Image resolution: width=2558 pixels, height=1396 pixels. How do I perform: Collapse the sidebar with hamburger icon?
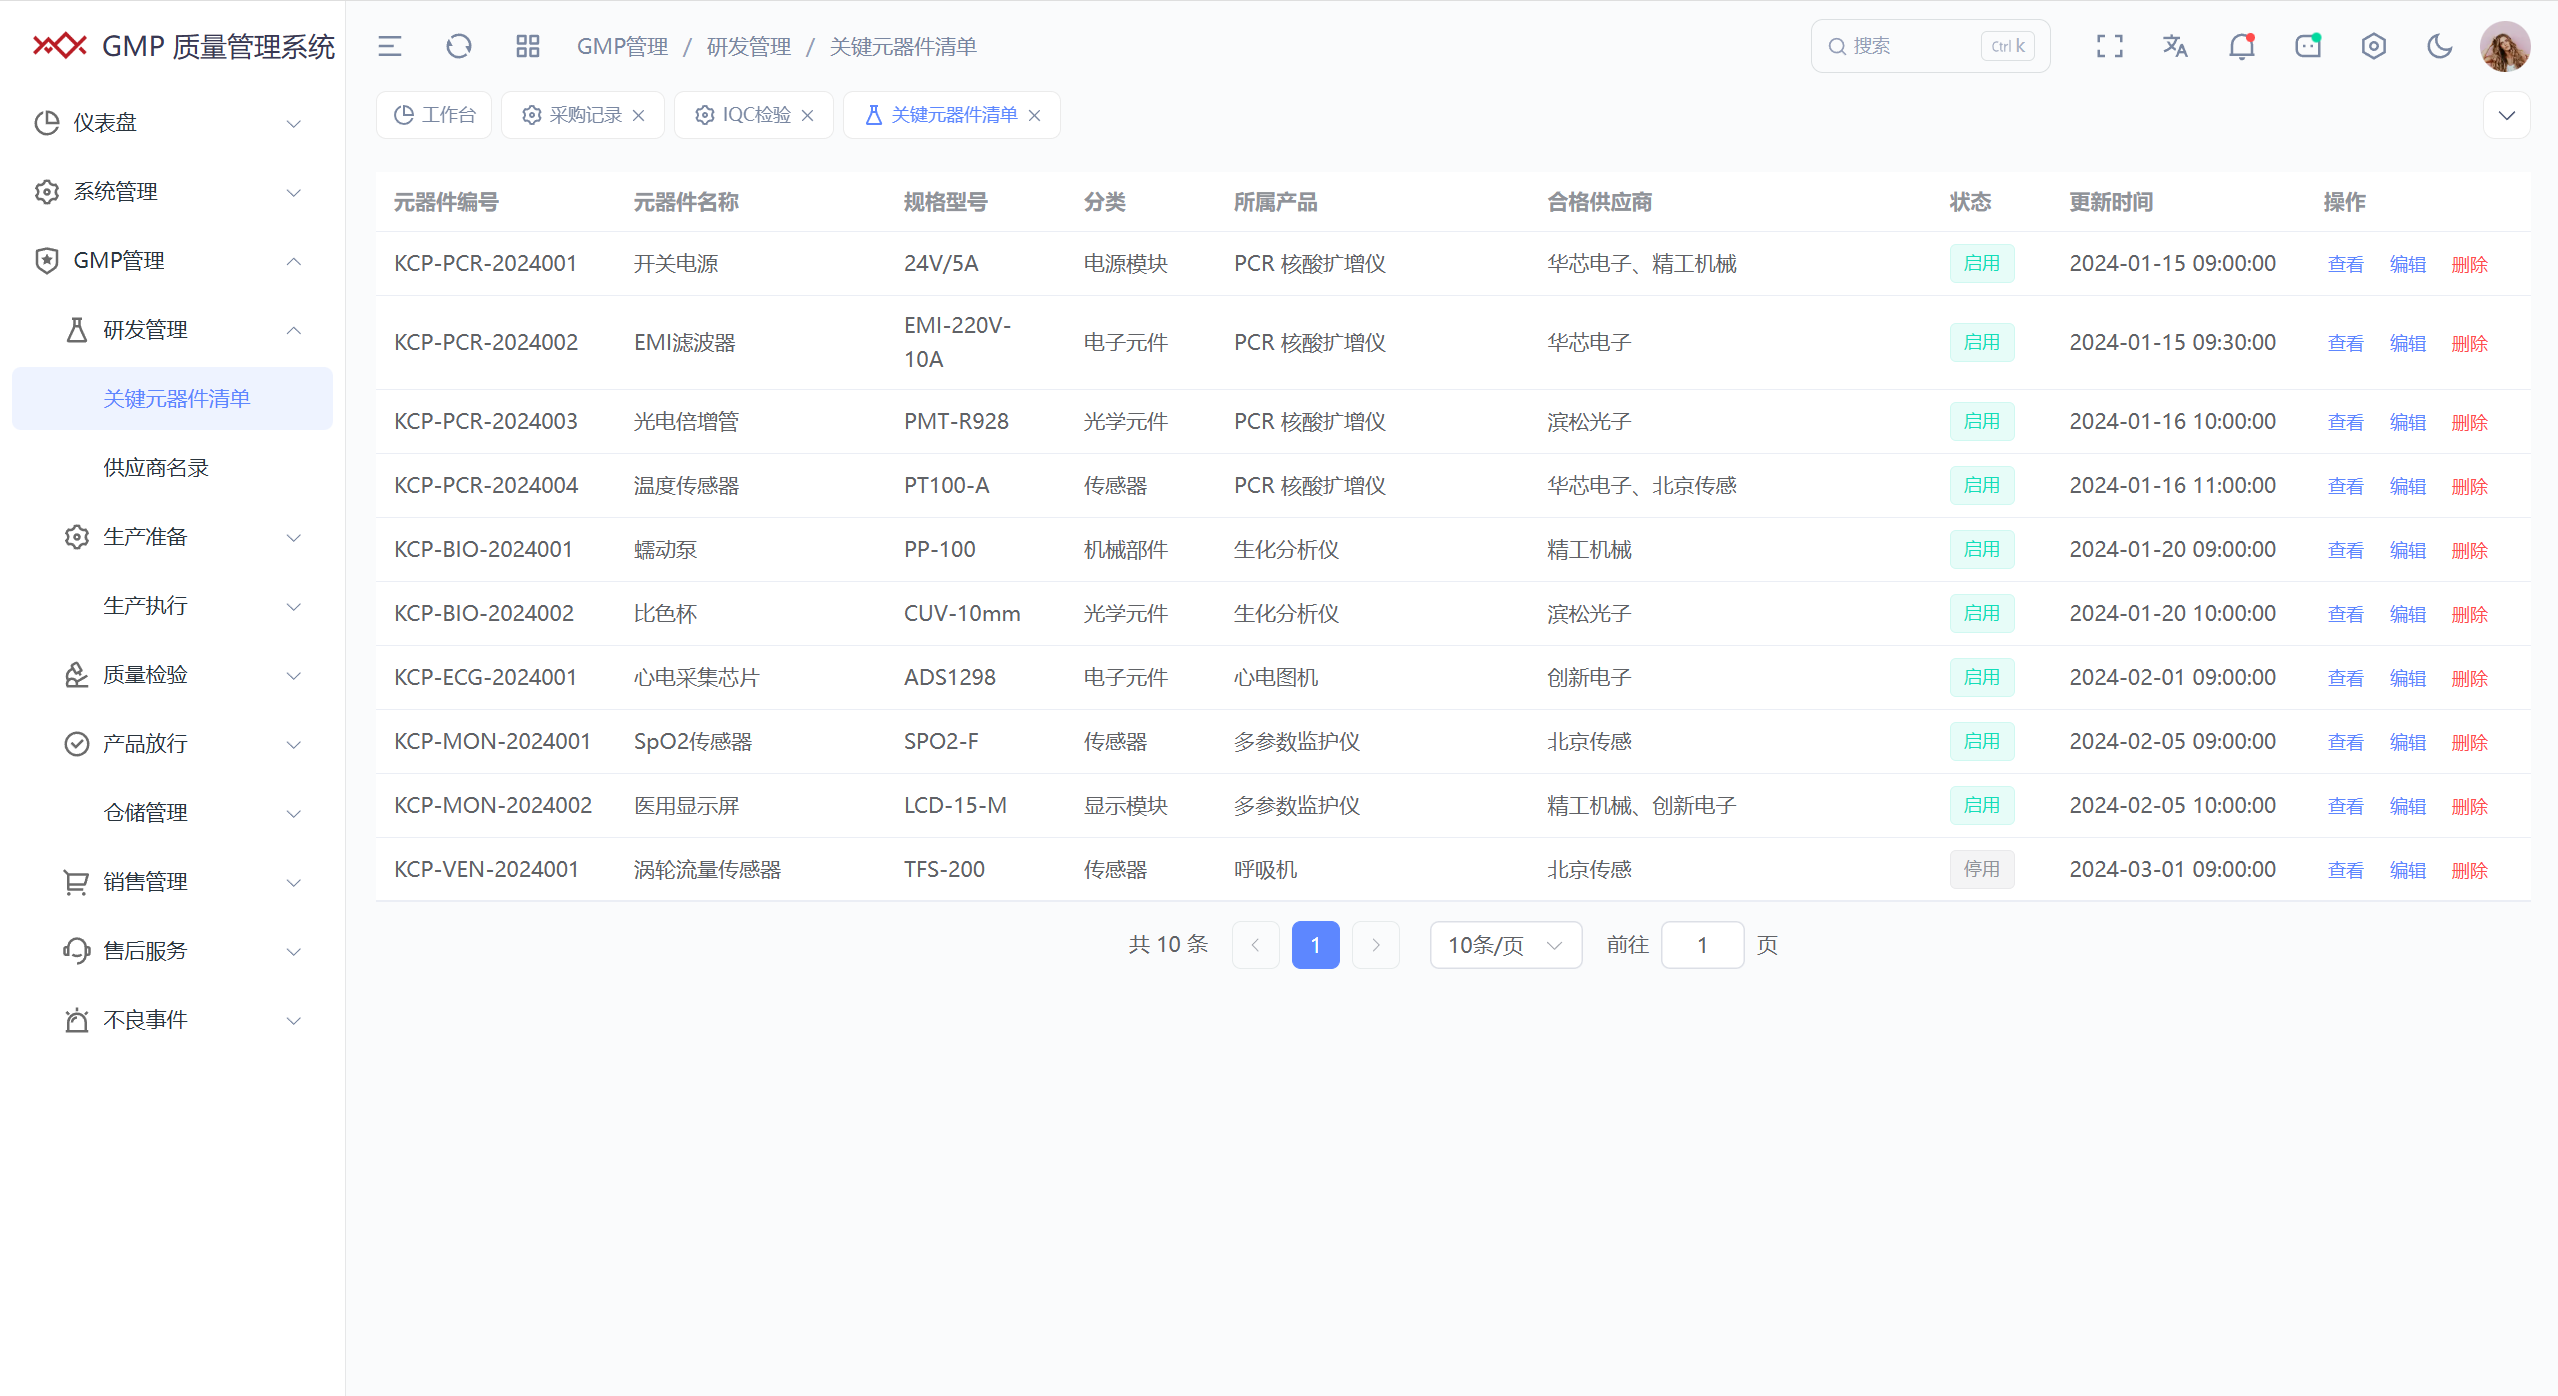390,46
